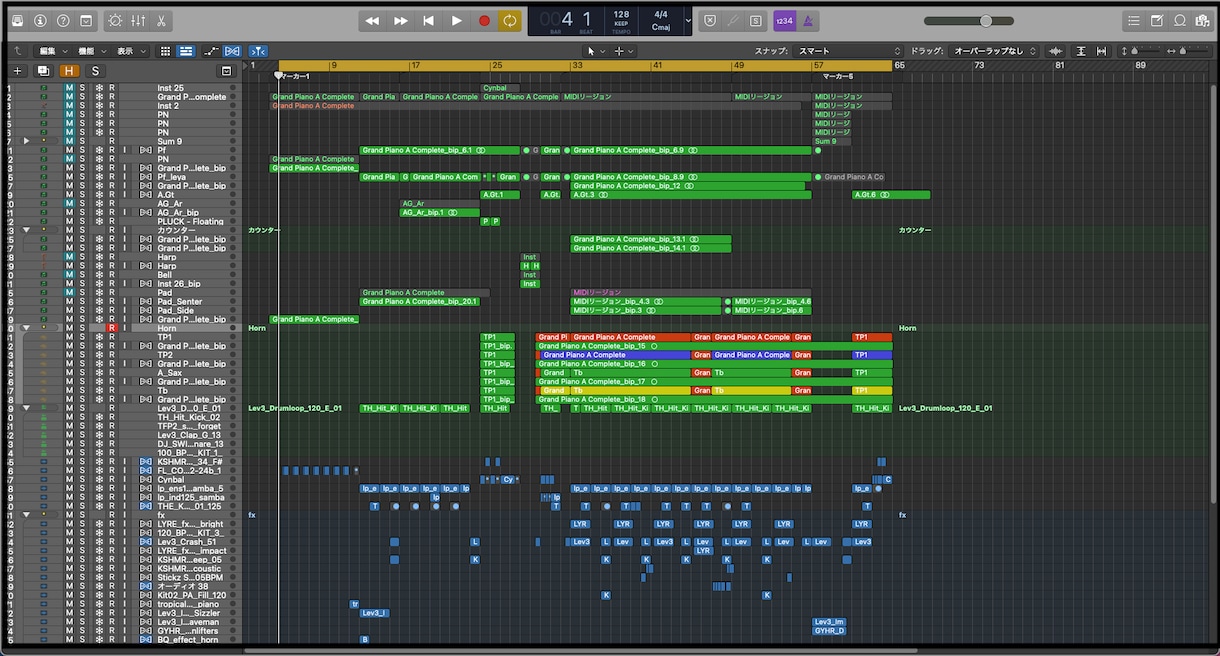Viewport: 1220px width, 656px height.
Task: Show the Inspector with the i icon
Action: [40, 20]
